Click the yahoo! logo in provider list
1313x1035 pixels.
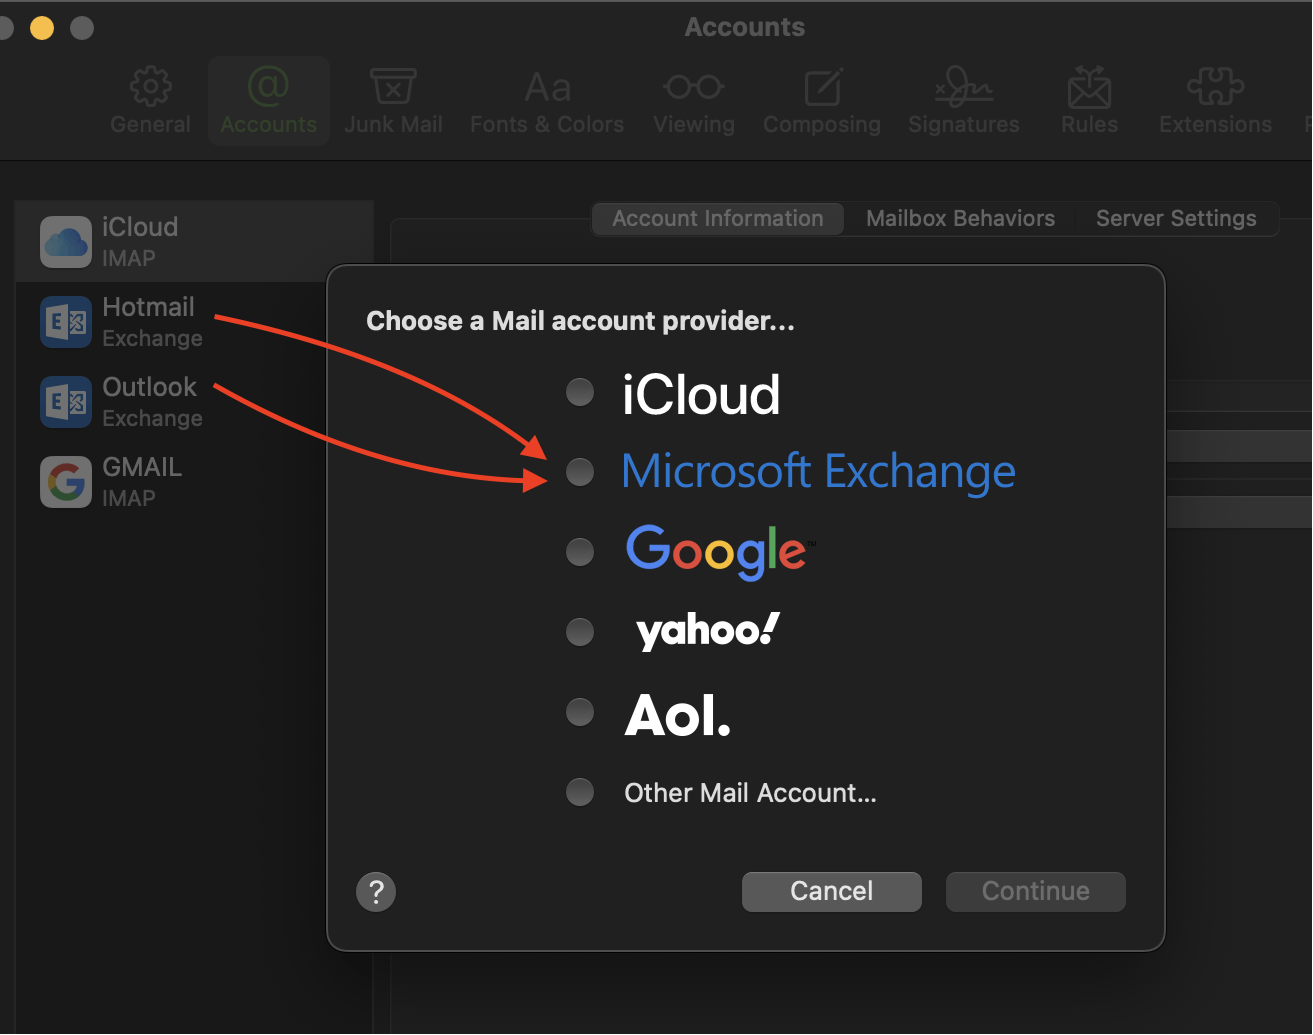coord(707,631)
